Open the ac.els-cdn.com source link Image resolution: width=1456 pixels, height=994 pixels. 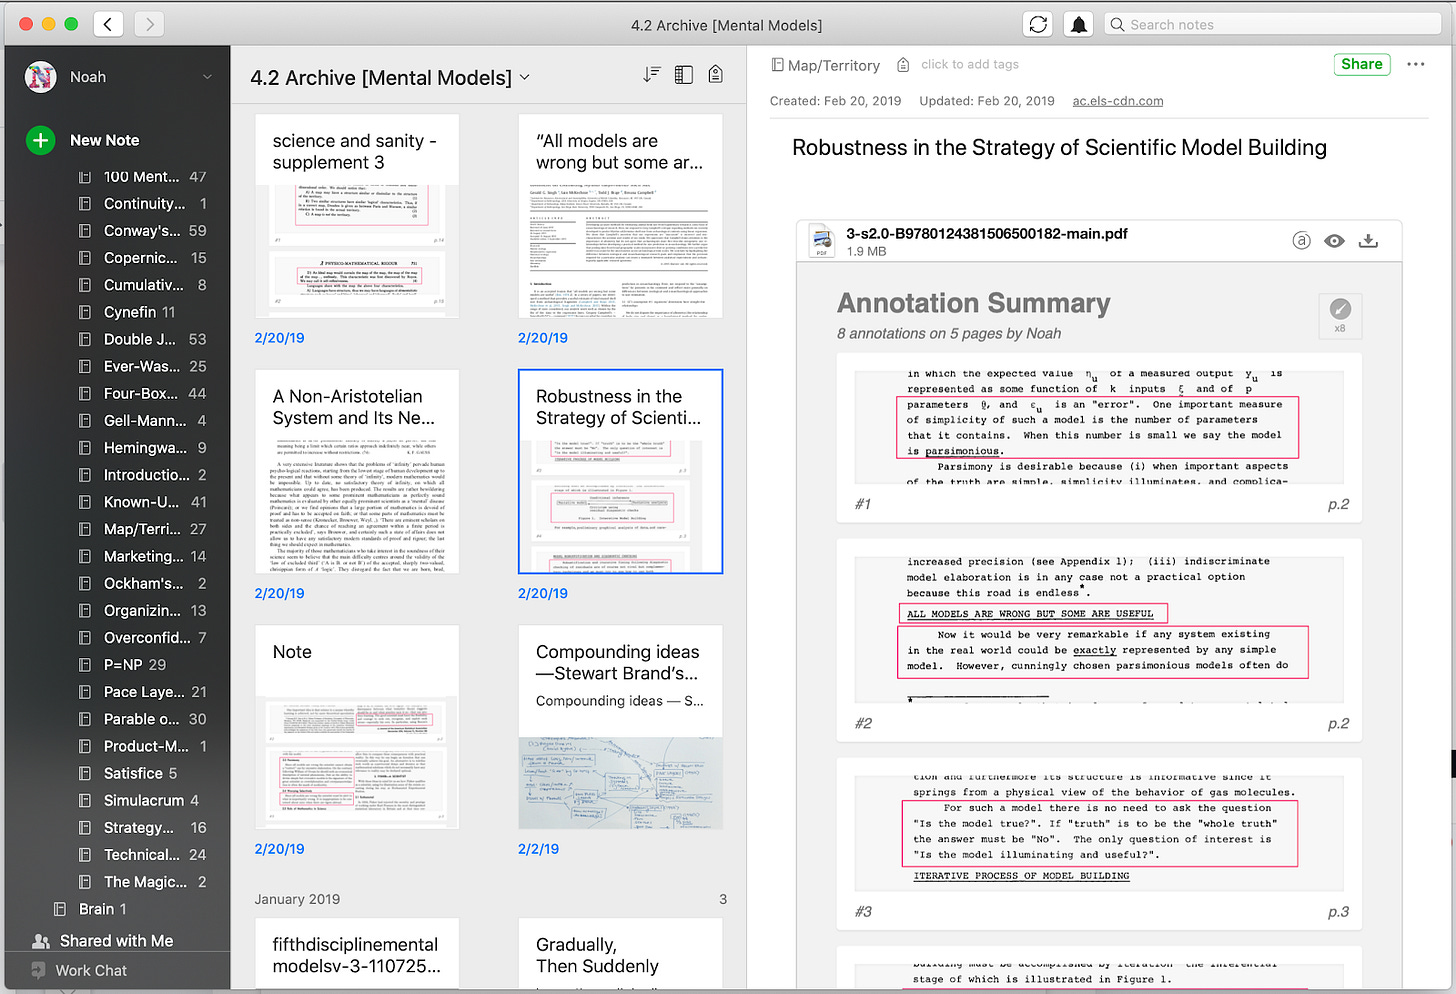coord(1118,101)
